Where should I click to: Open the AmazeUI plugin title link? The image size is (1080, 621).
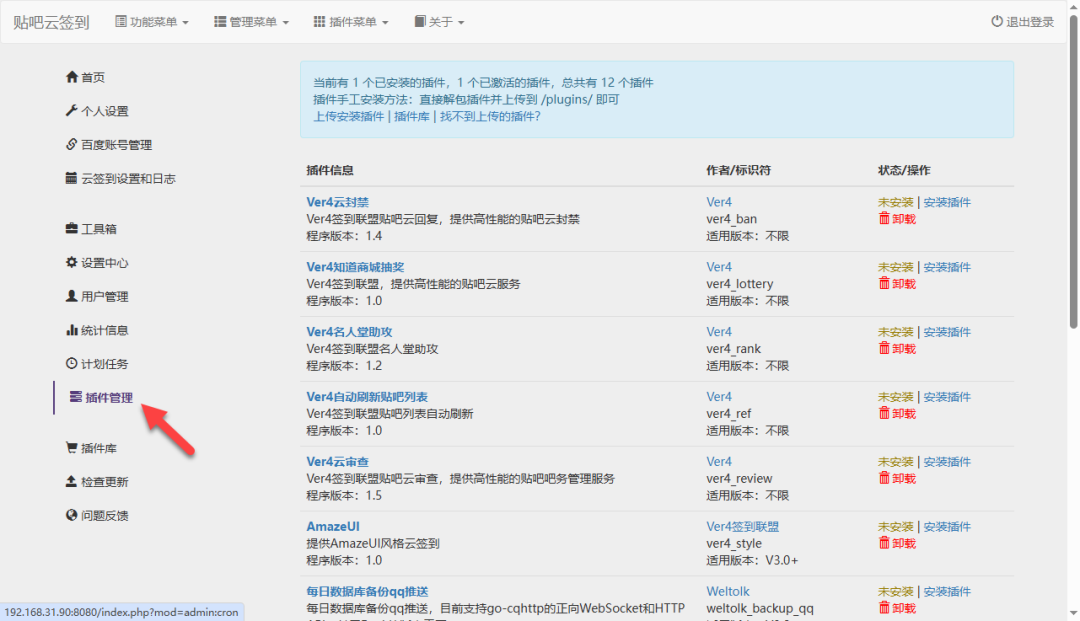tap(333, 527)
